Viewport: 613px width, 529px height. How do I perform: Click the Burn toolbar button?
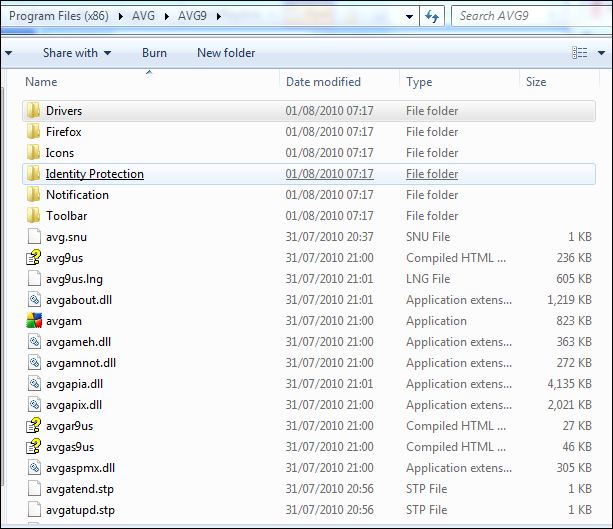[154, 53]
